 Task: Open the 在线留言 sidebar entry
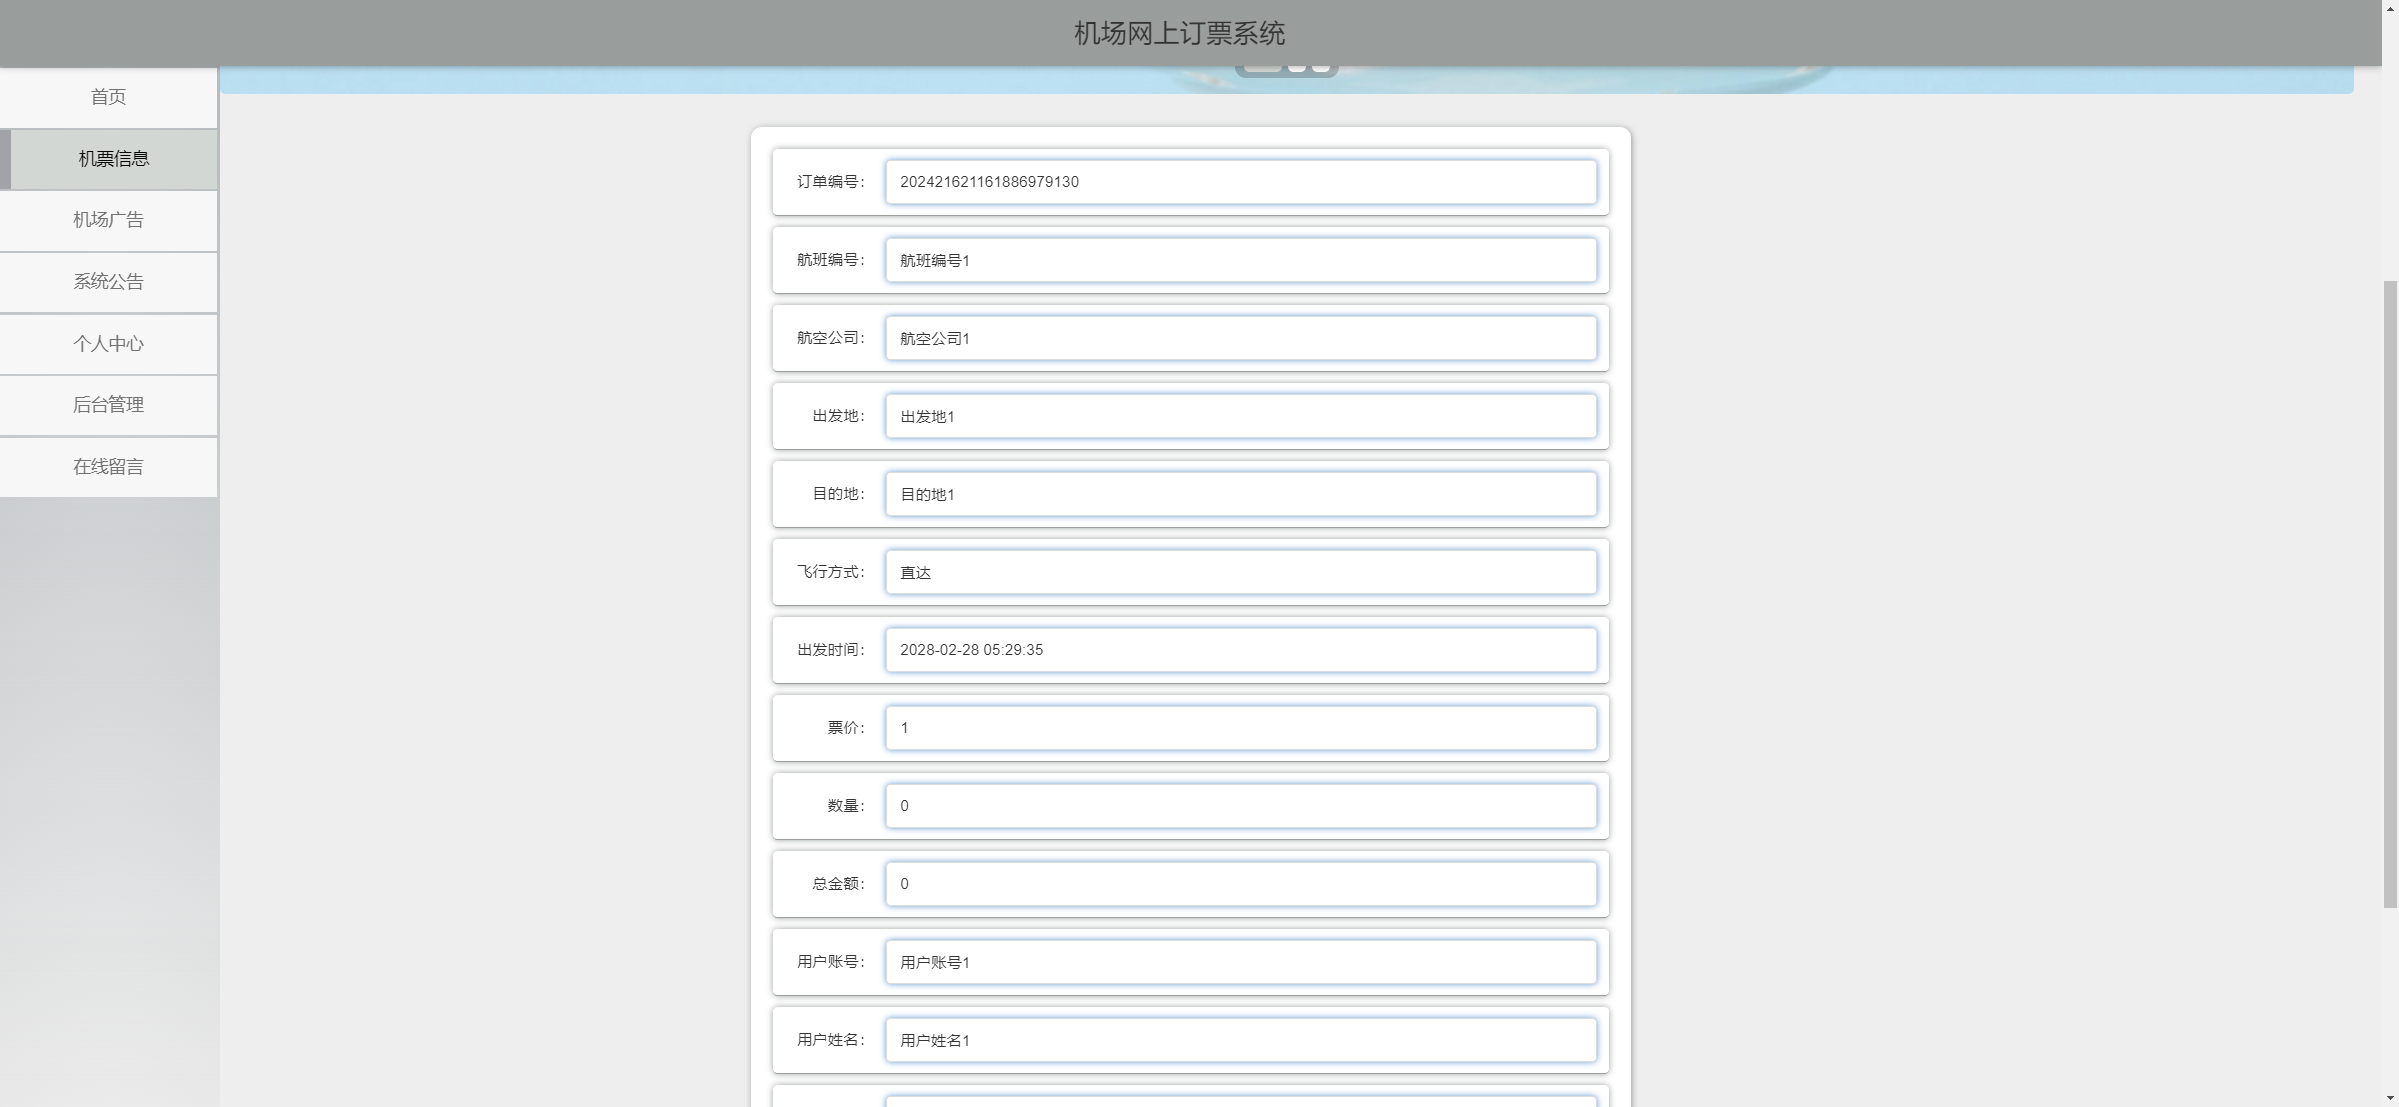pos(108,467)
